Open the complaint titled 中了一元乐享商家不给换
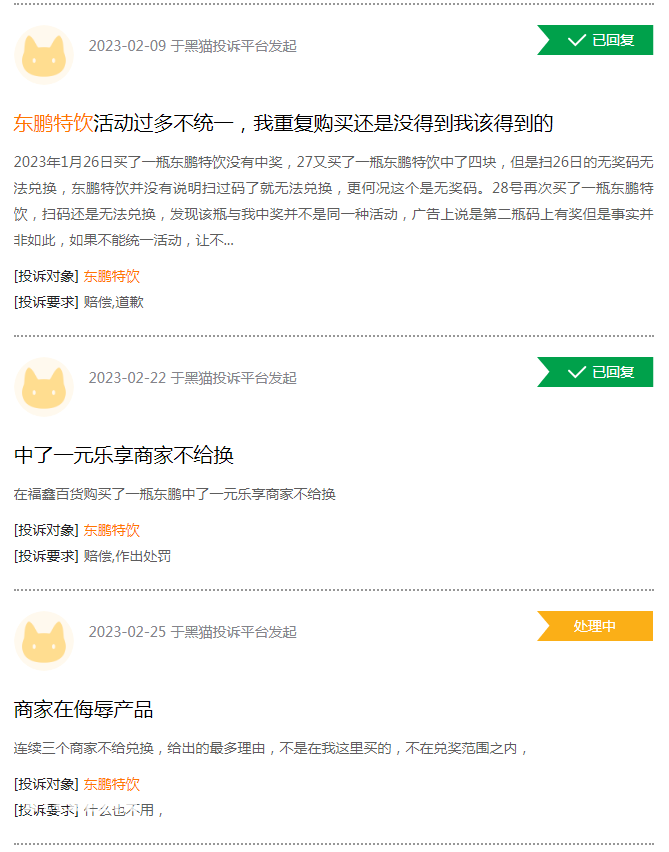The height and width of the screenshot is (852, 669). (124, 455)
